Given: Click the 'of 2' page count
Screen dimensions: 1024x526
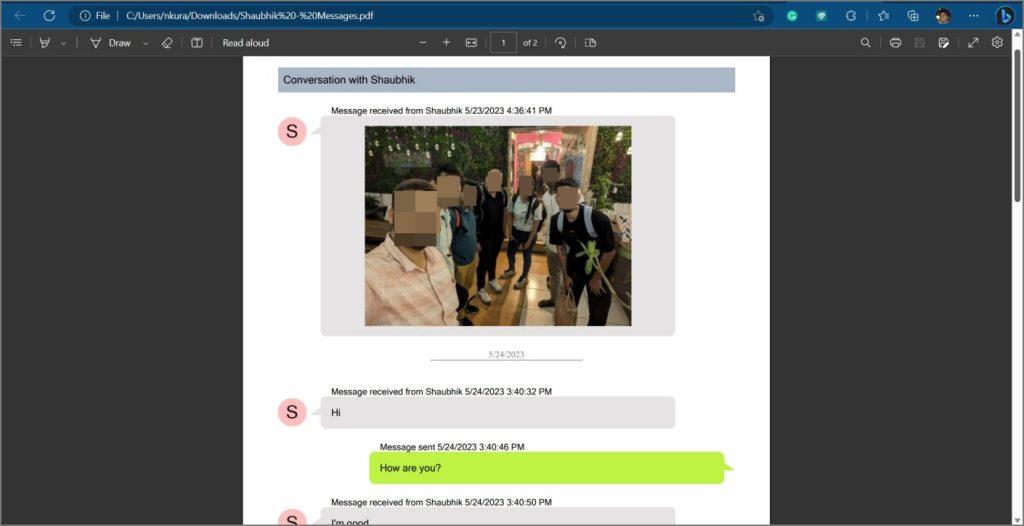Looking at the screenshot, I should pyautogui.click(x=530, y=43).
